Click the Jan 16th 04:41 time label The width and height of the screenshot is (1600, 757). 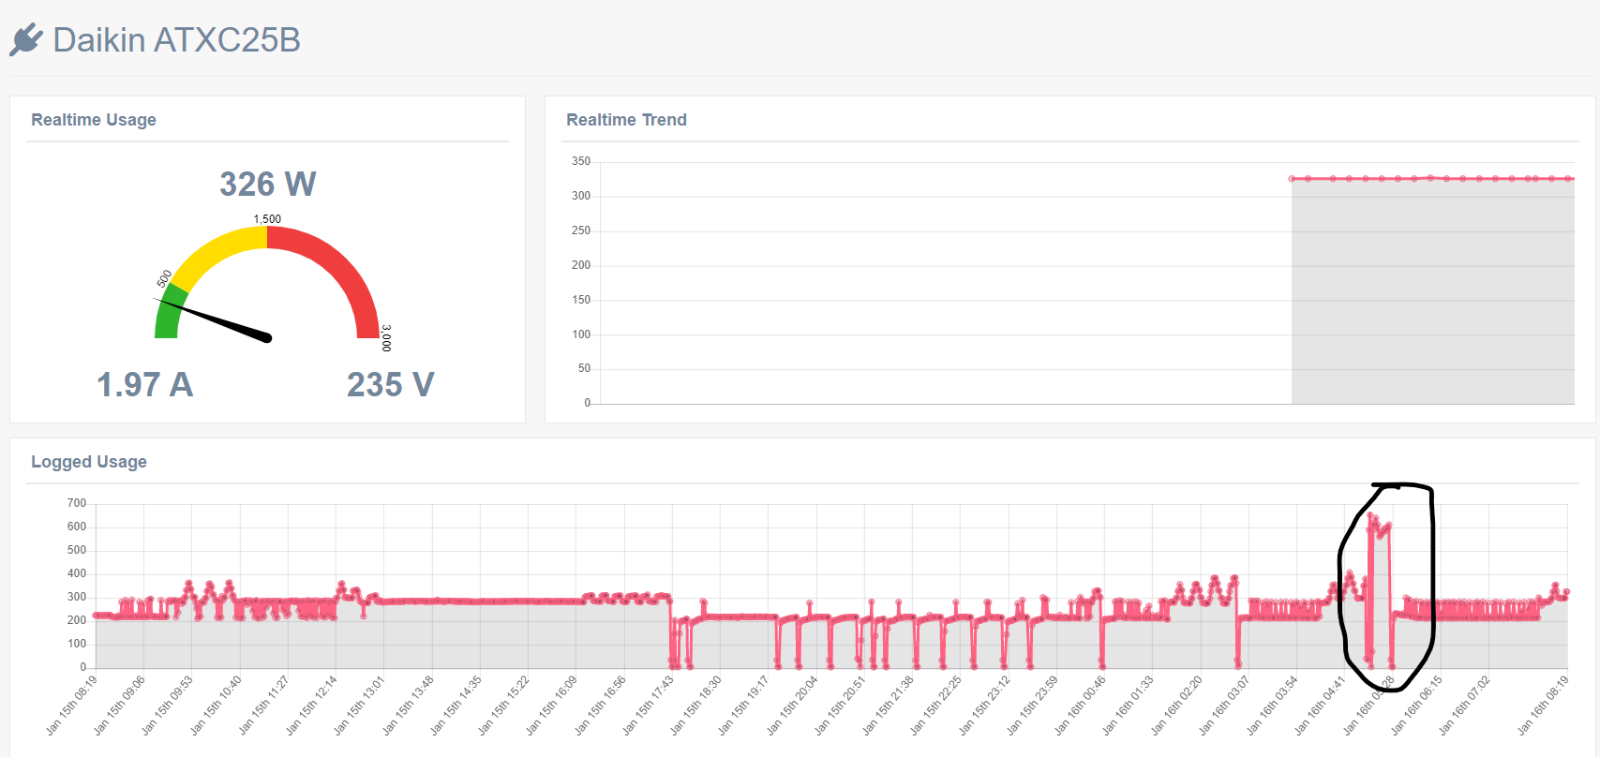[x=1320, y=705]
